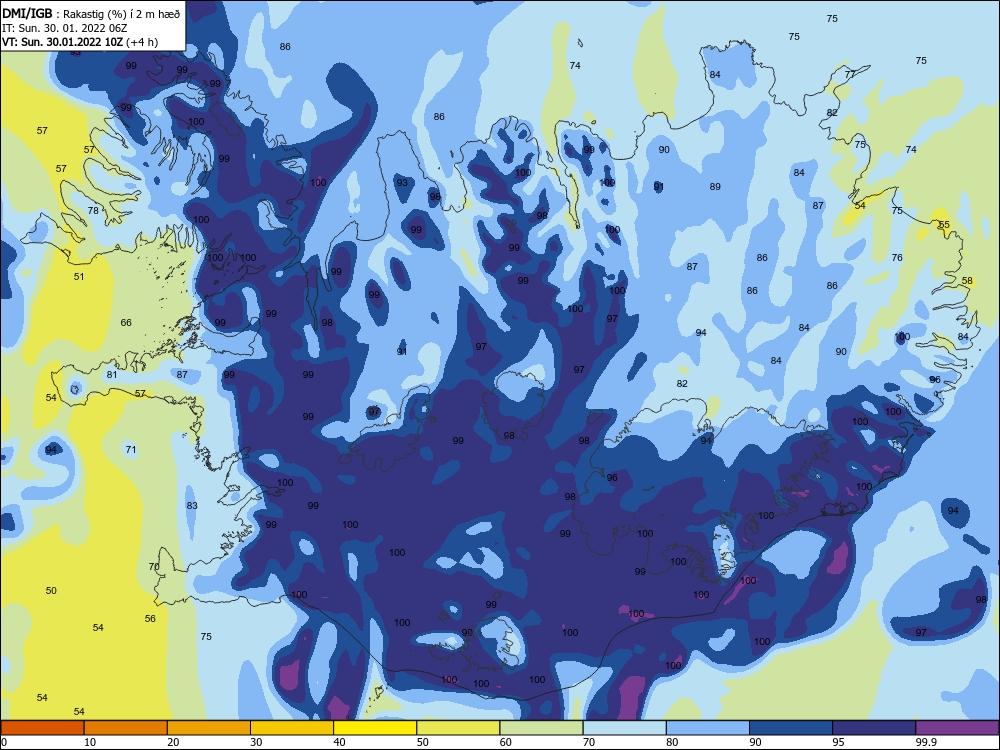Click the humidity value '83' on the map
This screenshot has height=750, width=1000.
192,506
